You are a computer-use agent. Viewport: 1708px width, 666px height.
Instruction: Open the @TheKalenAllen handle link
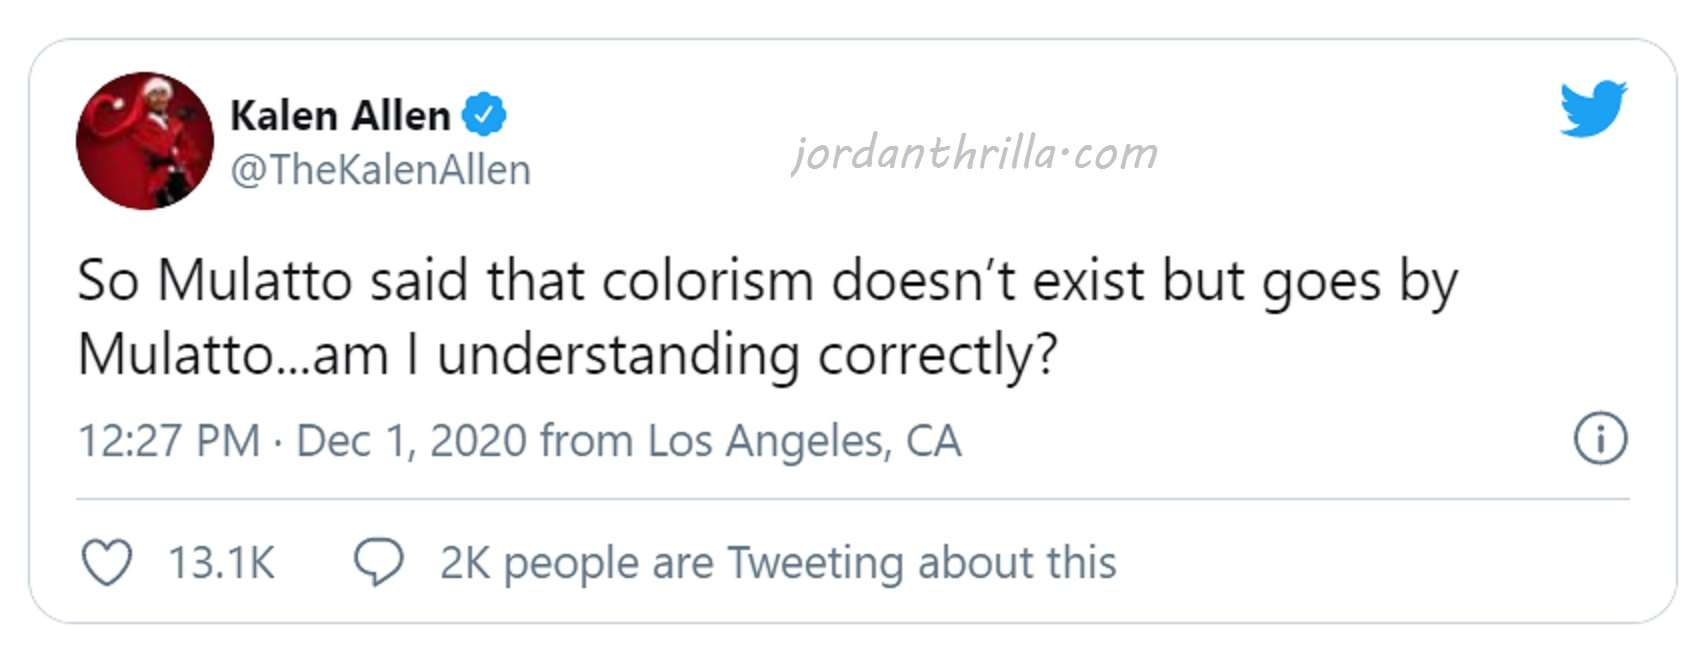tap(380, 170)
